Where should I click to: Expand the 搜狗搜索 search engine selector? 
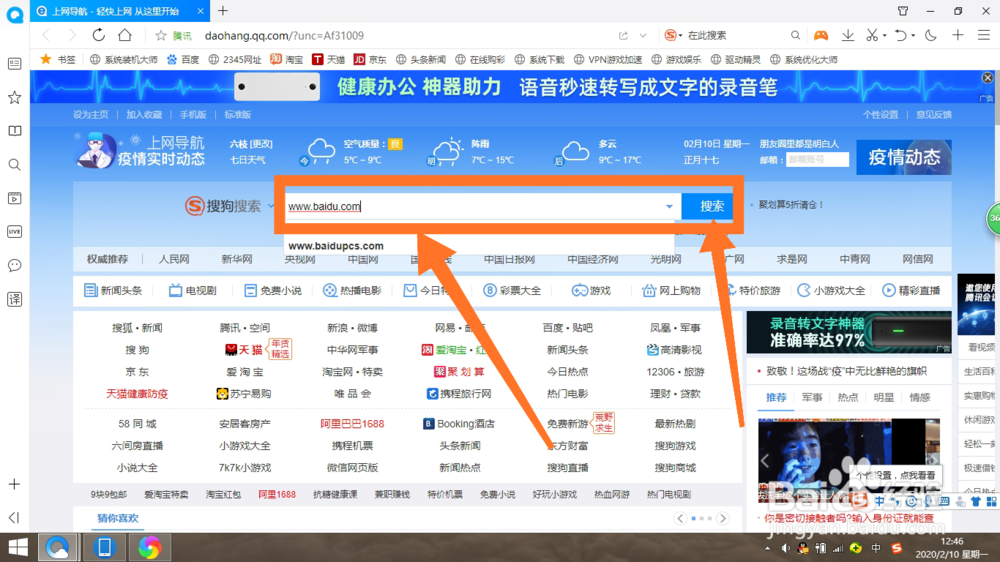click(270, 206)
